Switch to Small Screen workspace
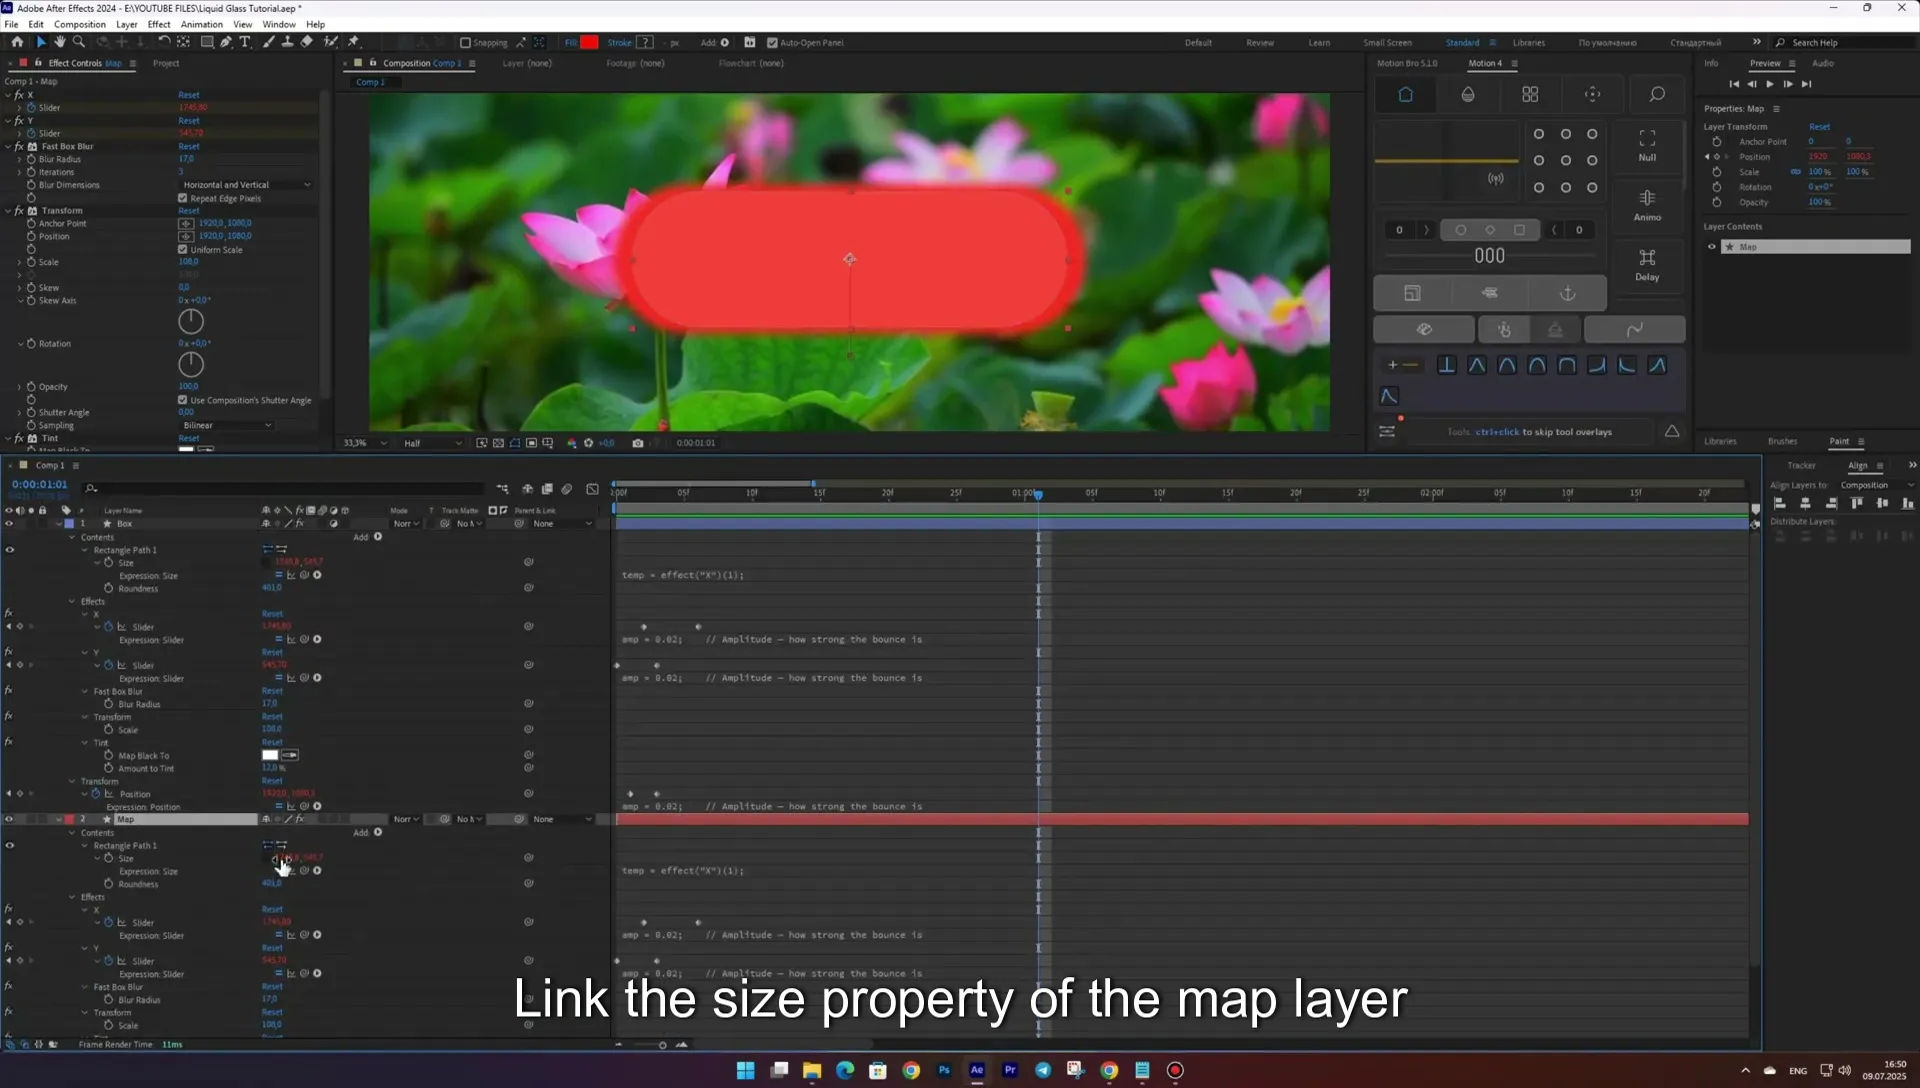The height and width of the screenshot is (1088, 1920). click(x=1387, y=43)
